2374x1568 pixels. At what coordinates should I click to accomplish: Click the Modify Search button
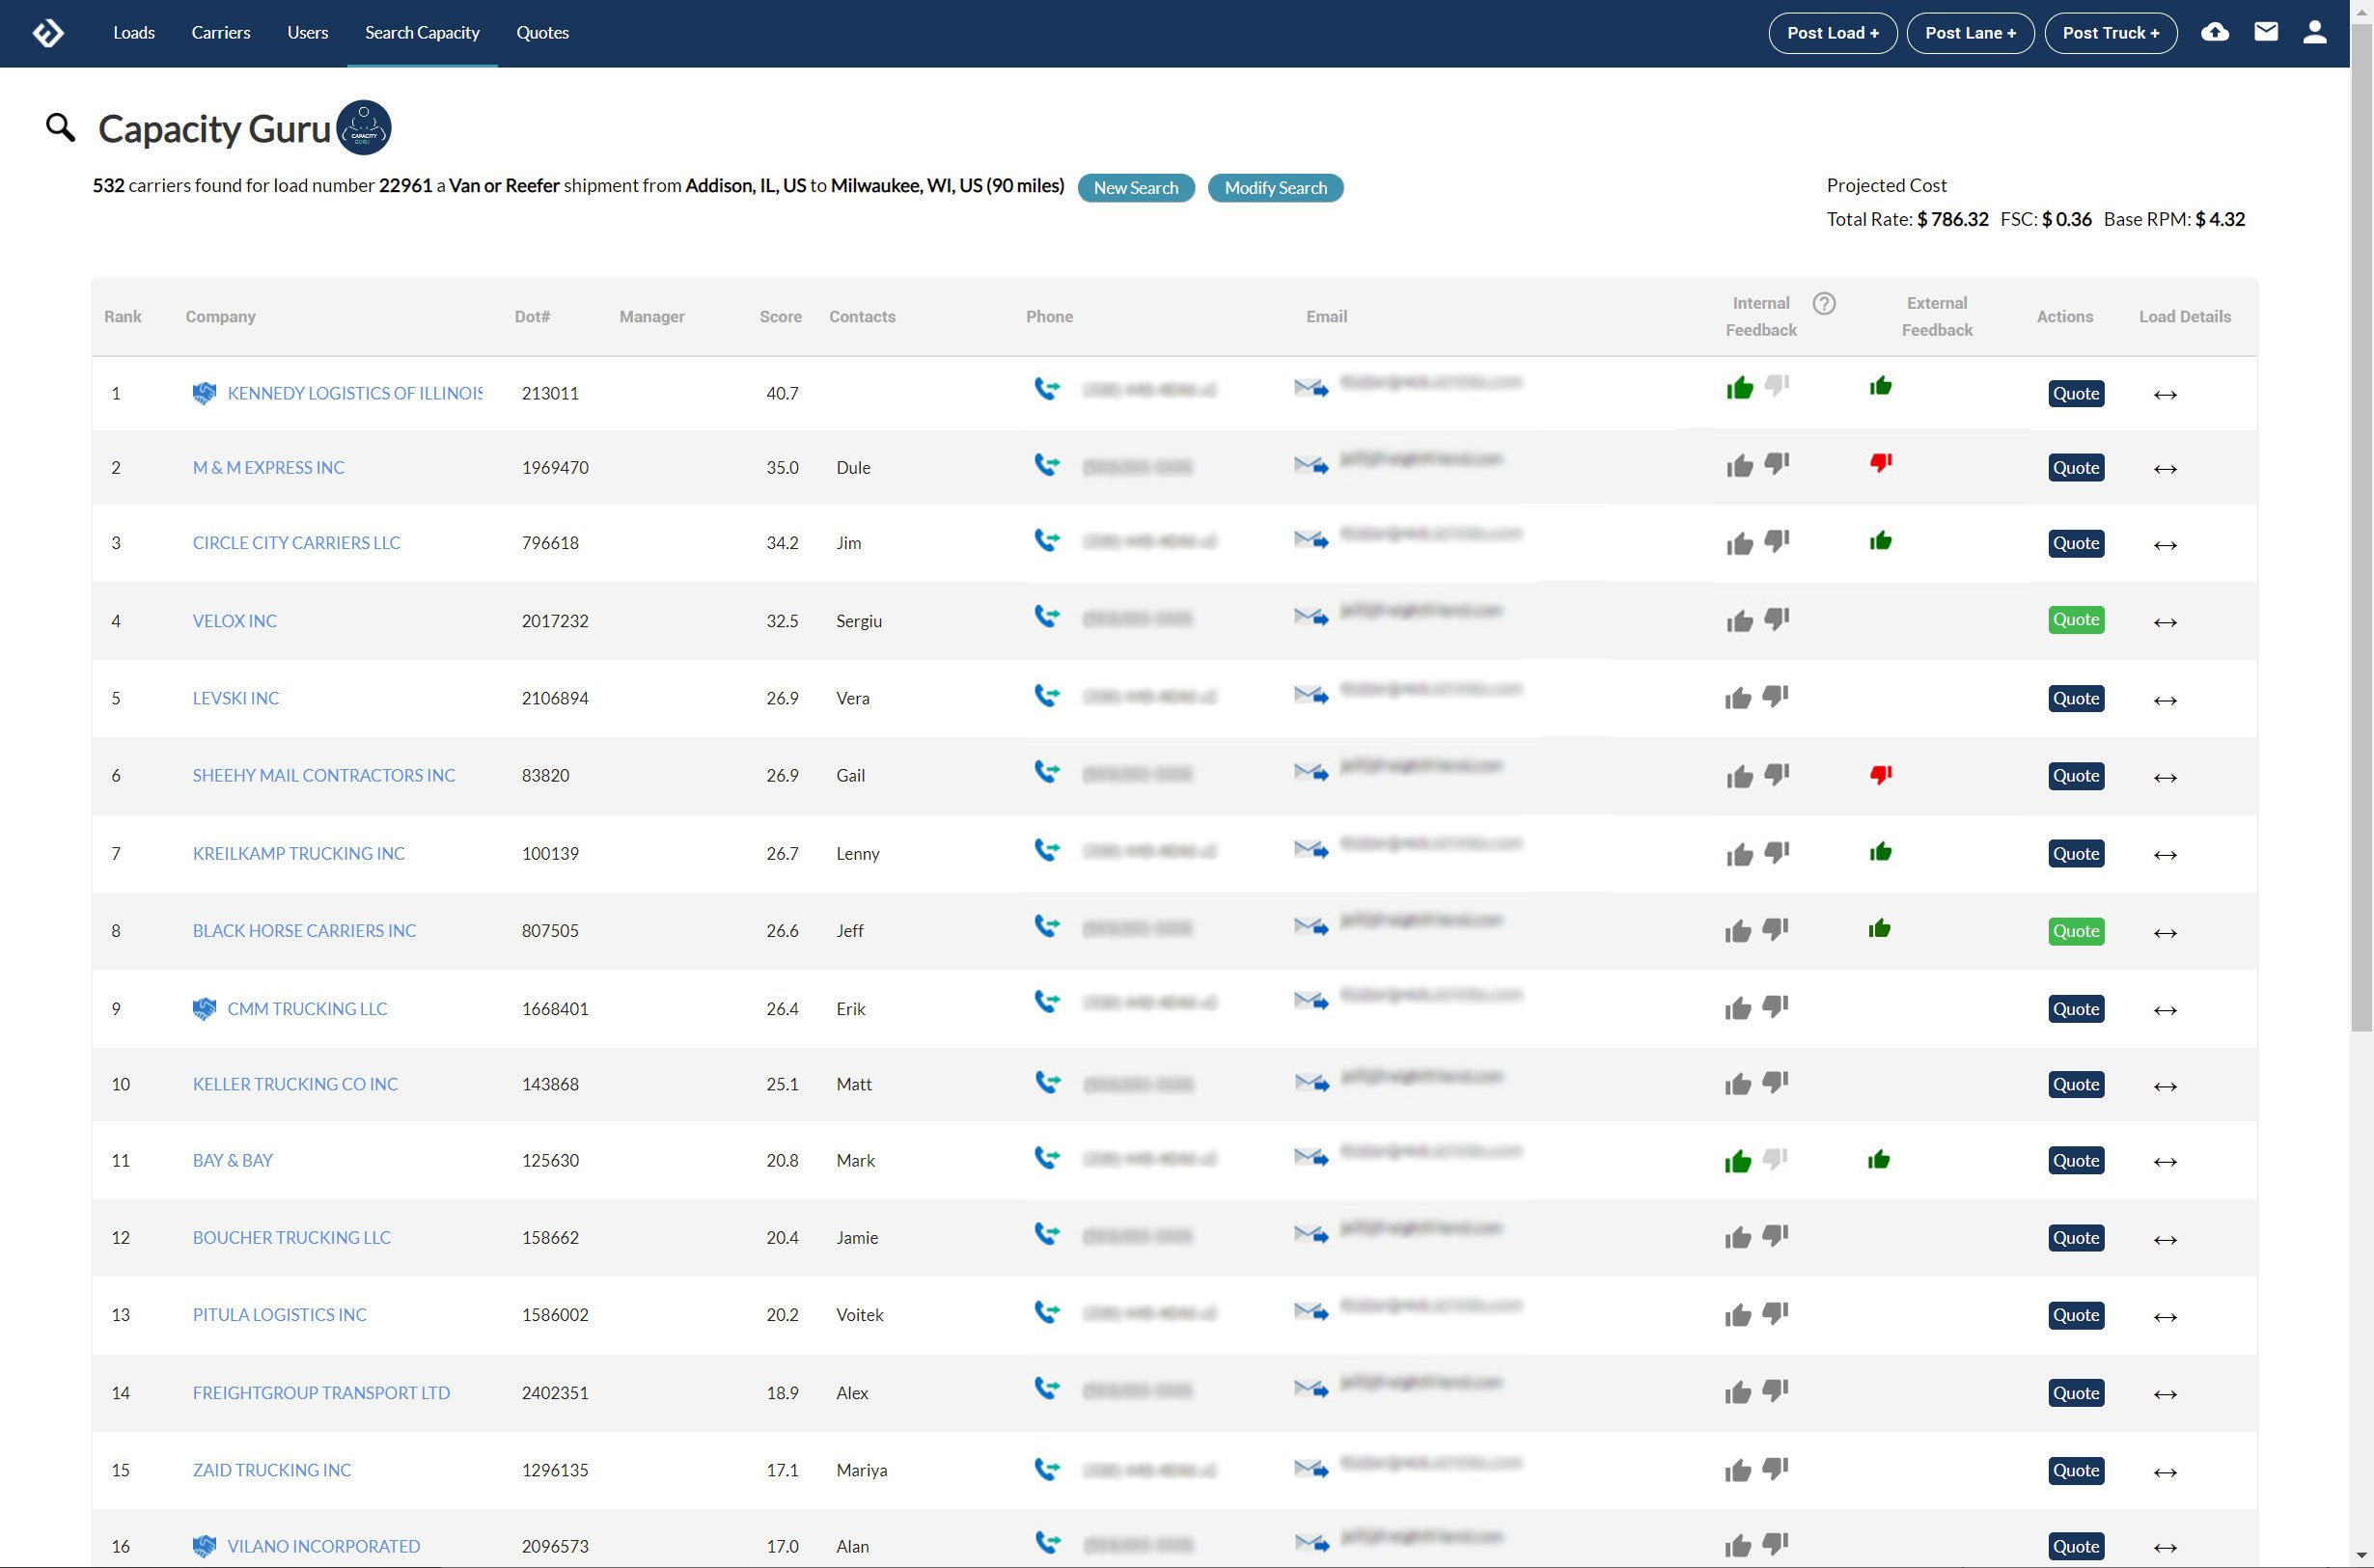pos(1275,188)
